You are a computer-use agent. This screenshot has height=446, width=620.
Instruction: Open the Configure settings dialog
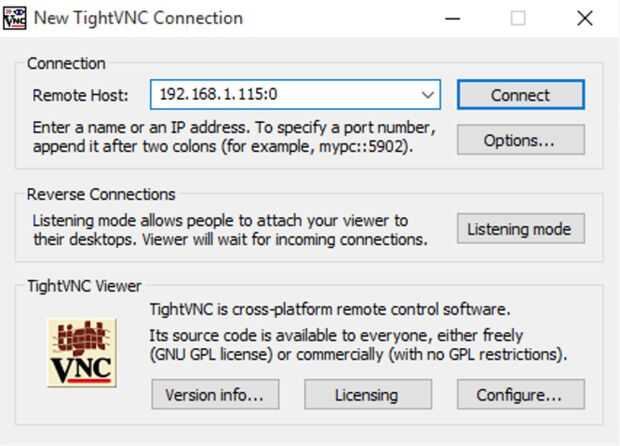tap(520, 394)
